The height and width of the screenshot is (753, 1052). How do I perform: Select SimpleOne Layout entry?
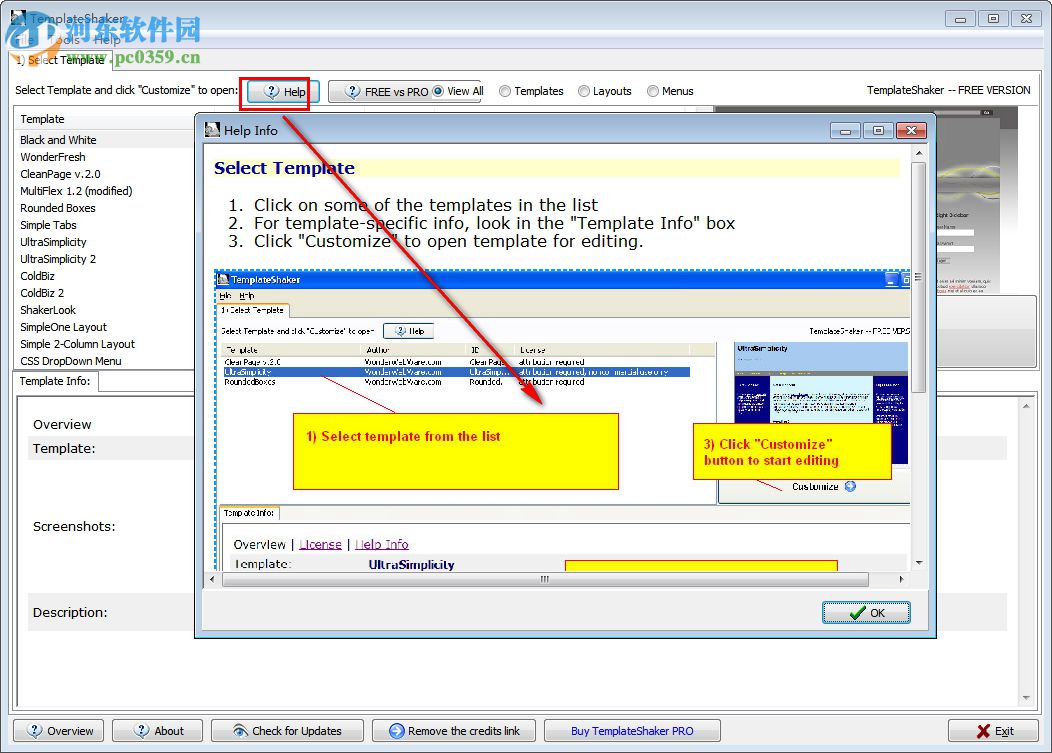coord(64,327)
